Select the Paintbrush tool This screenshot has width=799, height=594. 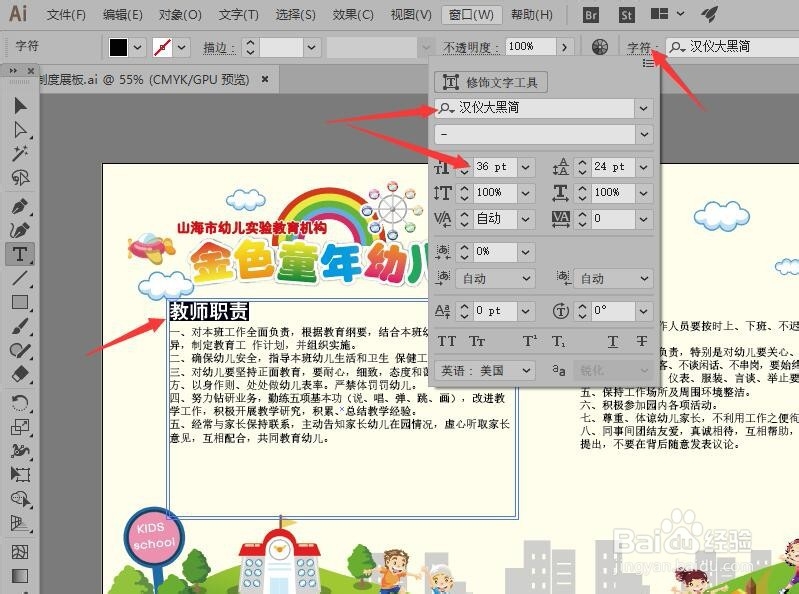20,326
